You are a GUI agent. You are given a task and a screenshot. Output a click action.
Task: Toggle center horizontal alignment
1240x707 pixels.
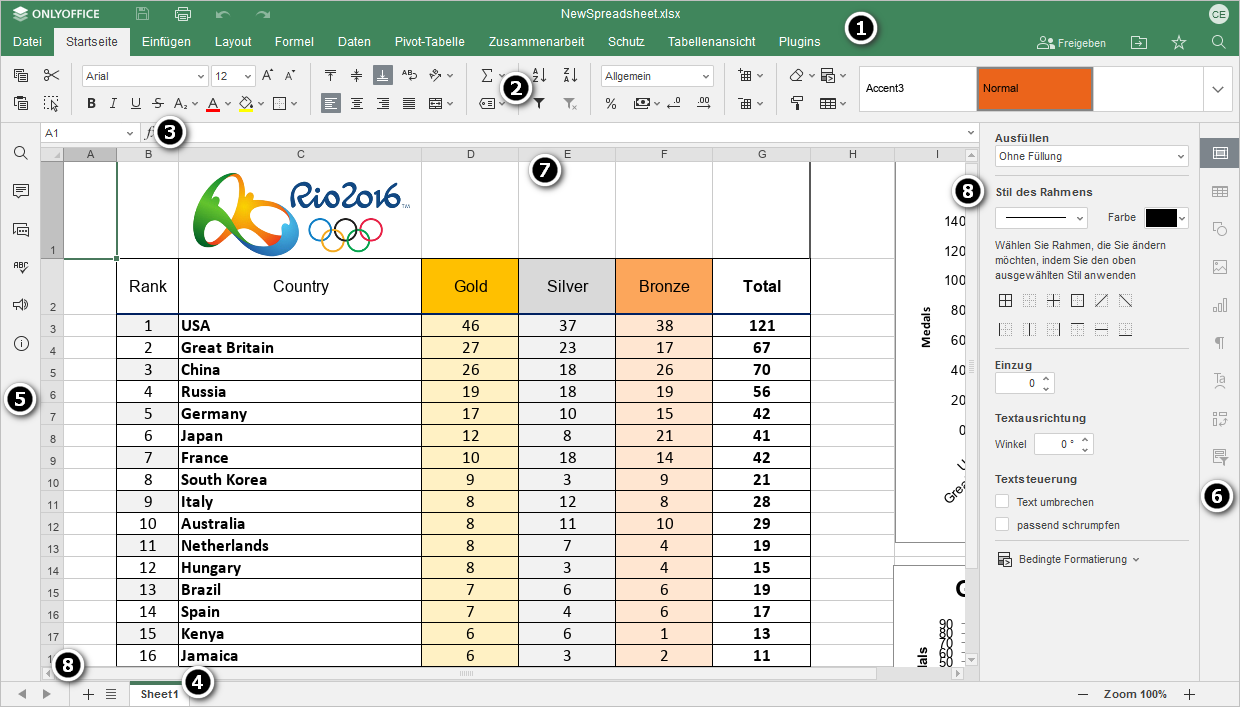[x=357, y=103]
